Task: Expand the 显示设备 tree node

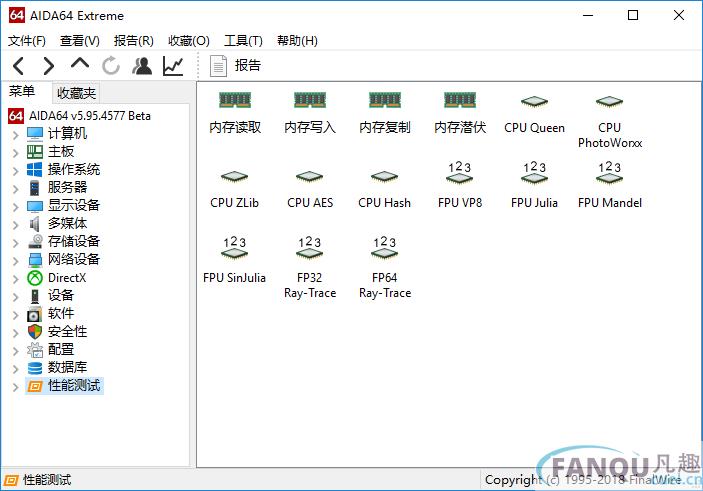Action: (15, 206)
